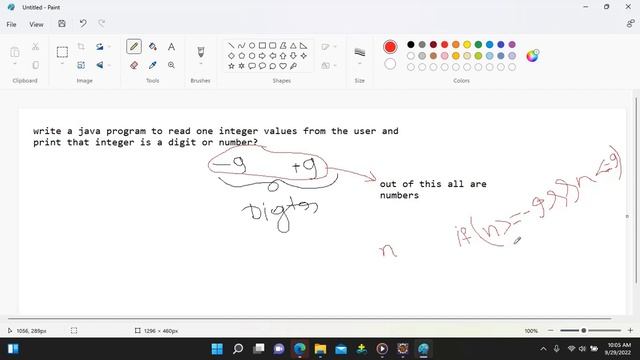Click the Crop icon in Image group
This screenshot has width=640, height=360.
click(x=81, y=47)
